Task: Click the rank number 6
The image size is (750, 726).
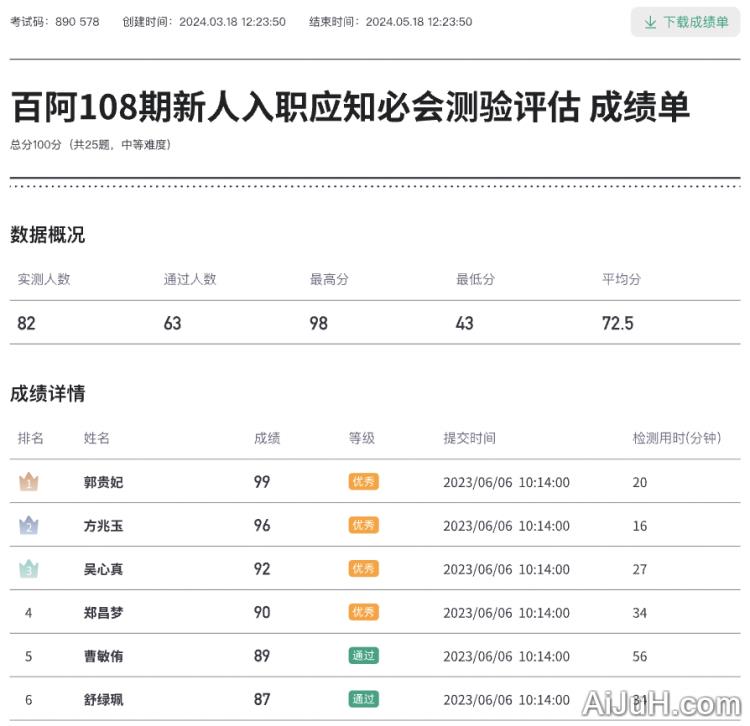Action: click(29, 700)
